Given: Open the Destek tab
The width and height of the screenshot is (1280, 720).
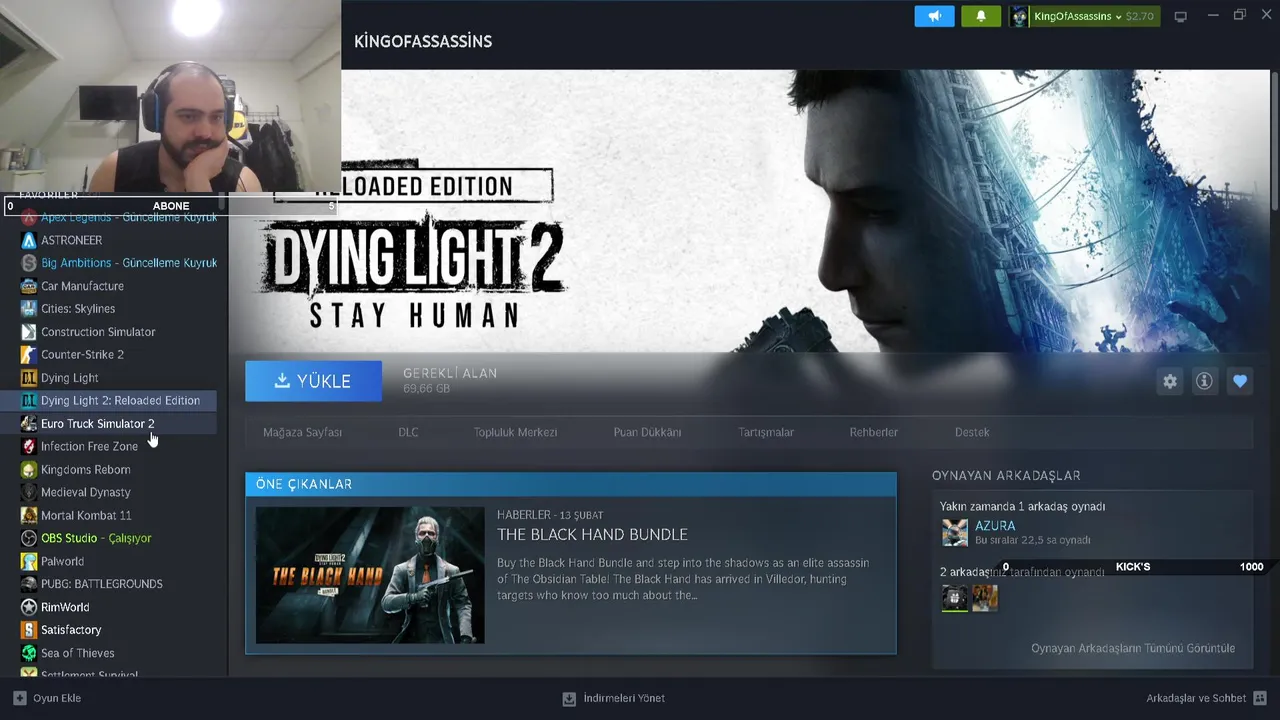Looking at the screenshot, I should tap(972, 432).
